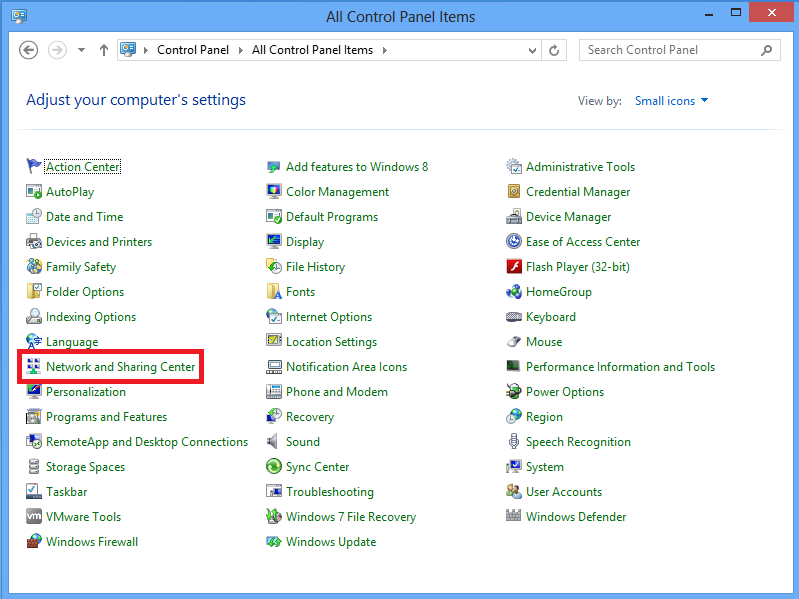Open the View by Small icons dropdown
This screenshot has width=799, height=599.
tap(671, 101)
